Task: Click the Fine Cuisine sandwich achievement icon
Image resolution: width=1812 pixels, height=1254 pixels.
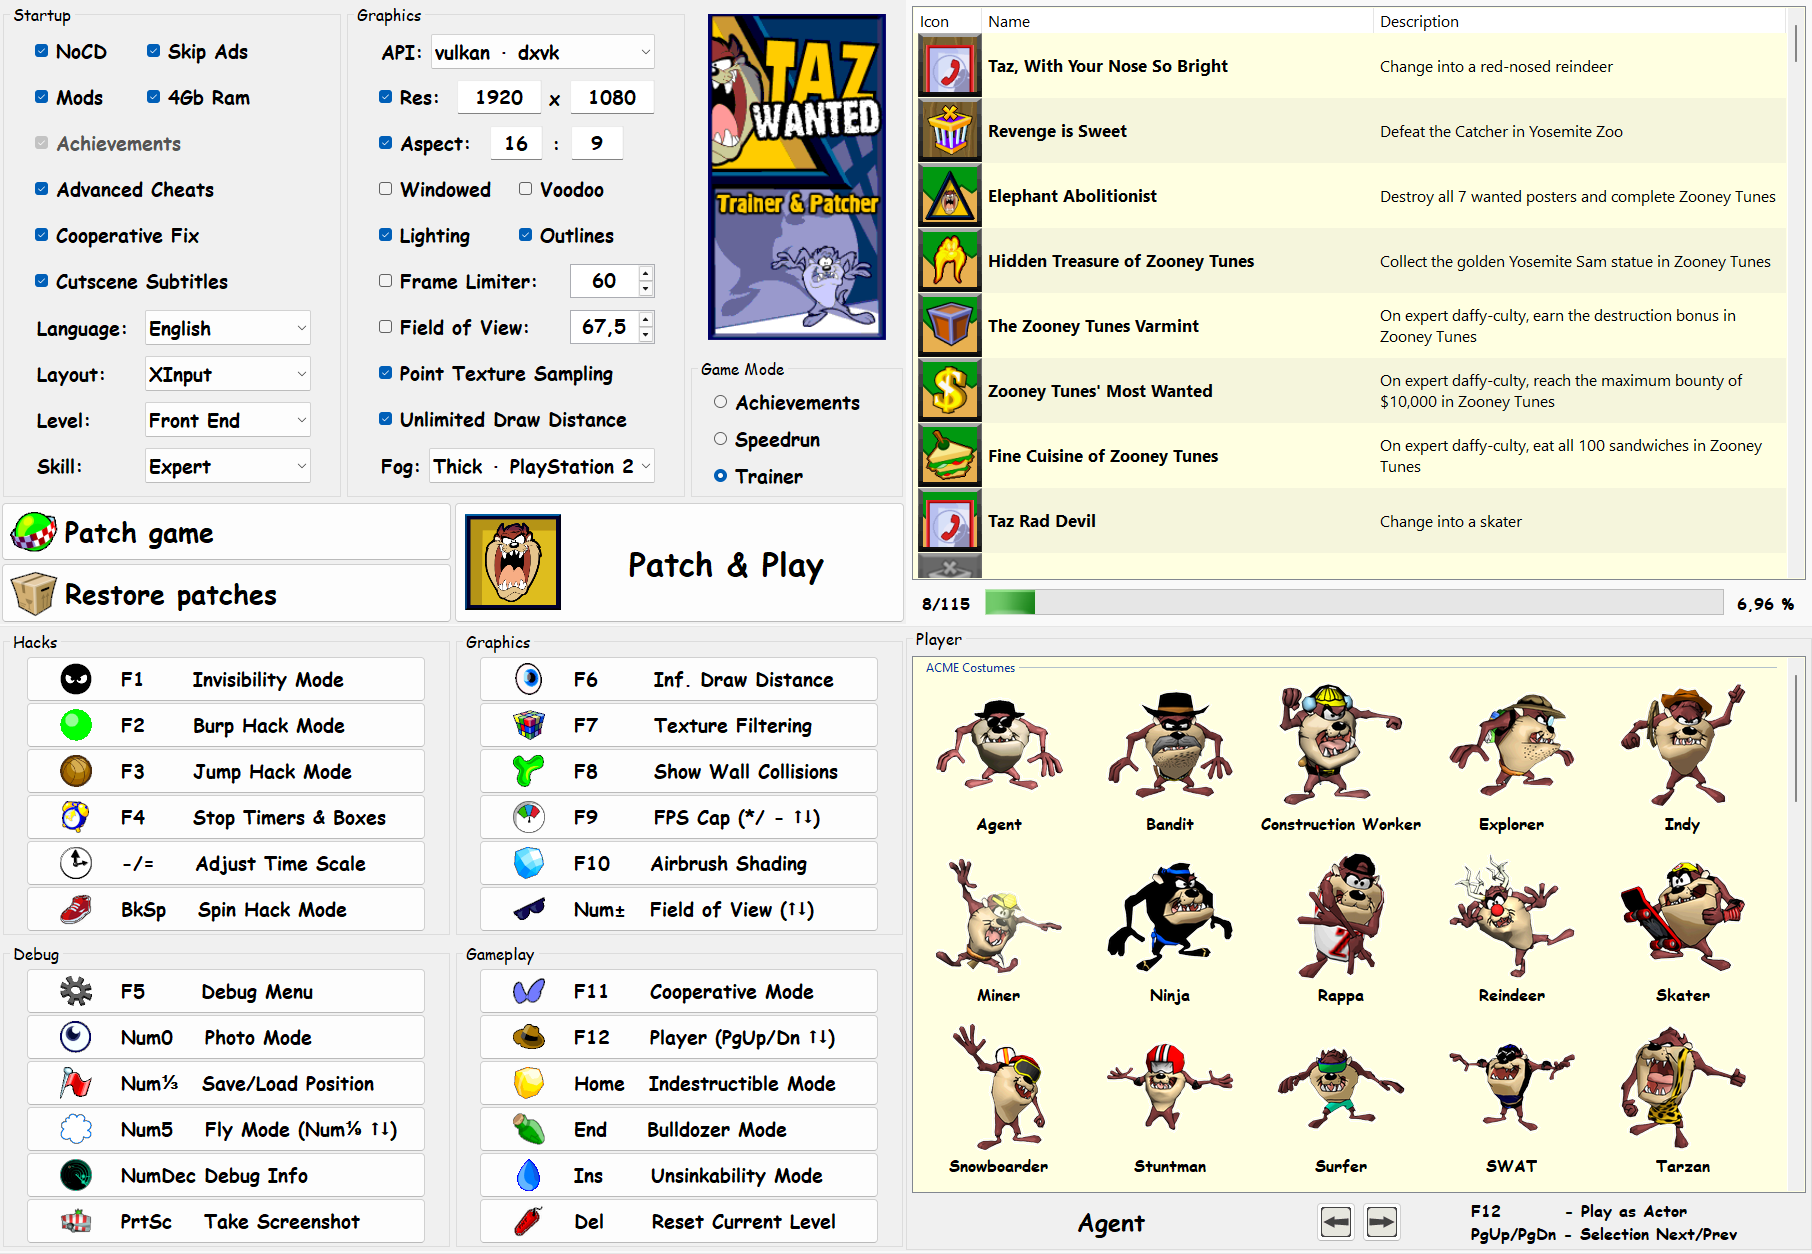Action: pyautogui.click(x=950, y=456)
